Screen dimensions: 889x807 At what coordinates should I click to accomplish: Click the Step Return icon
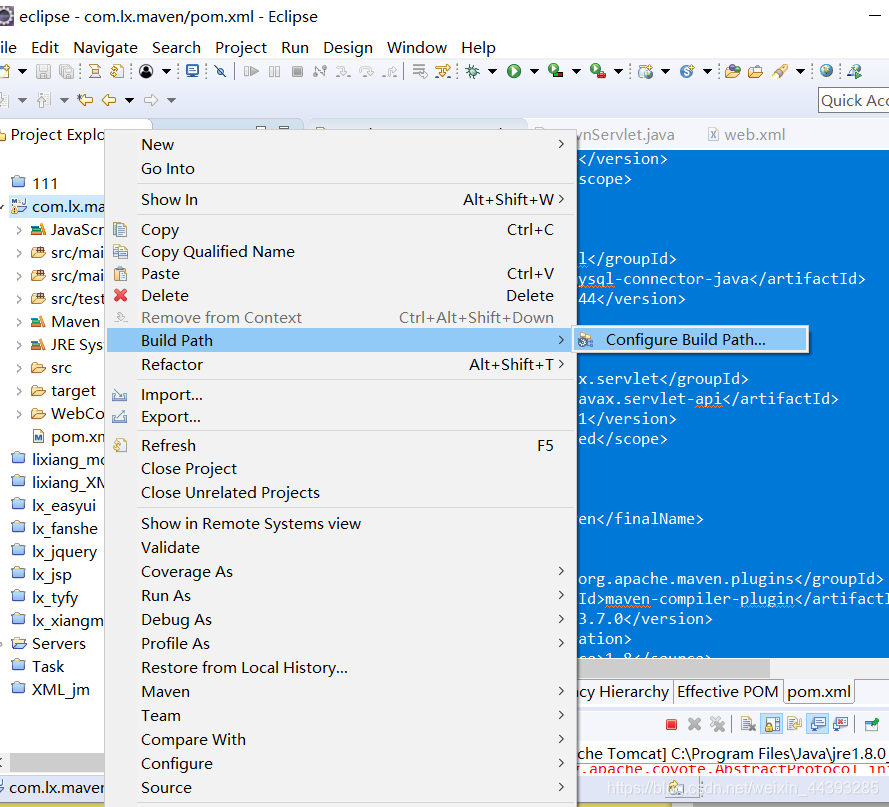[390, 71]
